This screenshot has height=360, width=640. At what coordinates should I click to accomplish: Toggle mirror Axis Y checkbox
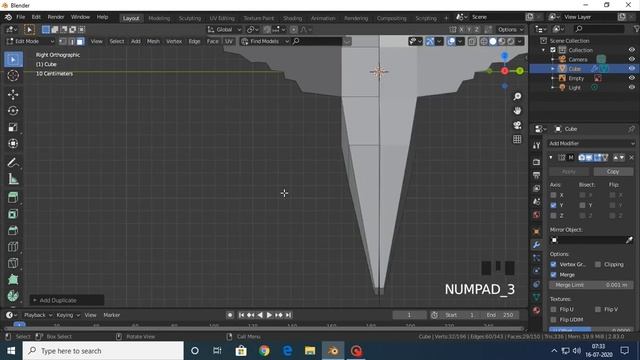(x=553, y=205)
